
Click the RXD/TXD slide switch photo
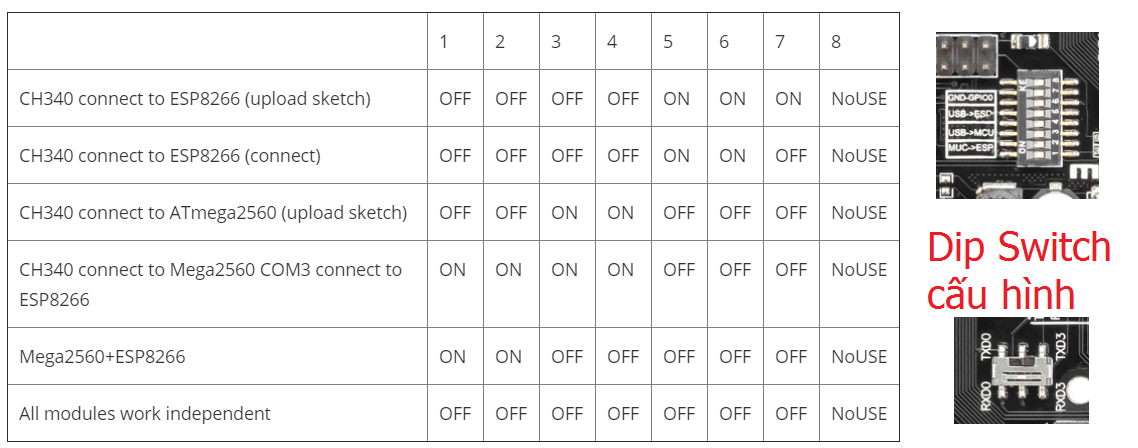click(x=1020, y=369)
